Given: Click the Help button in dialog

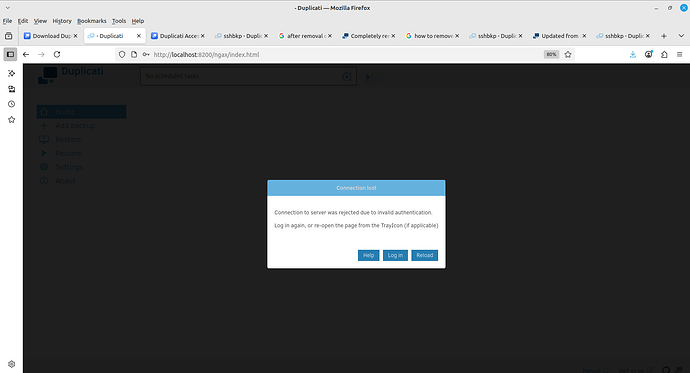Looking at the screenshot, I should coord(368,256).
